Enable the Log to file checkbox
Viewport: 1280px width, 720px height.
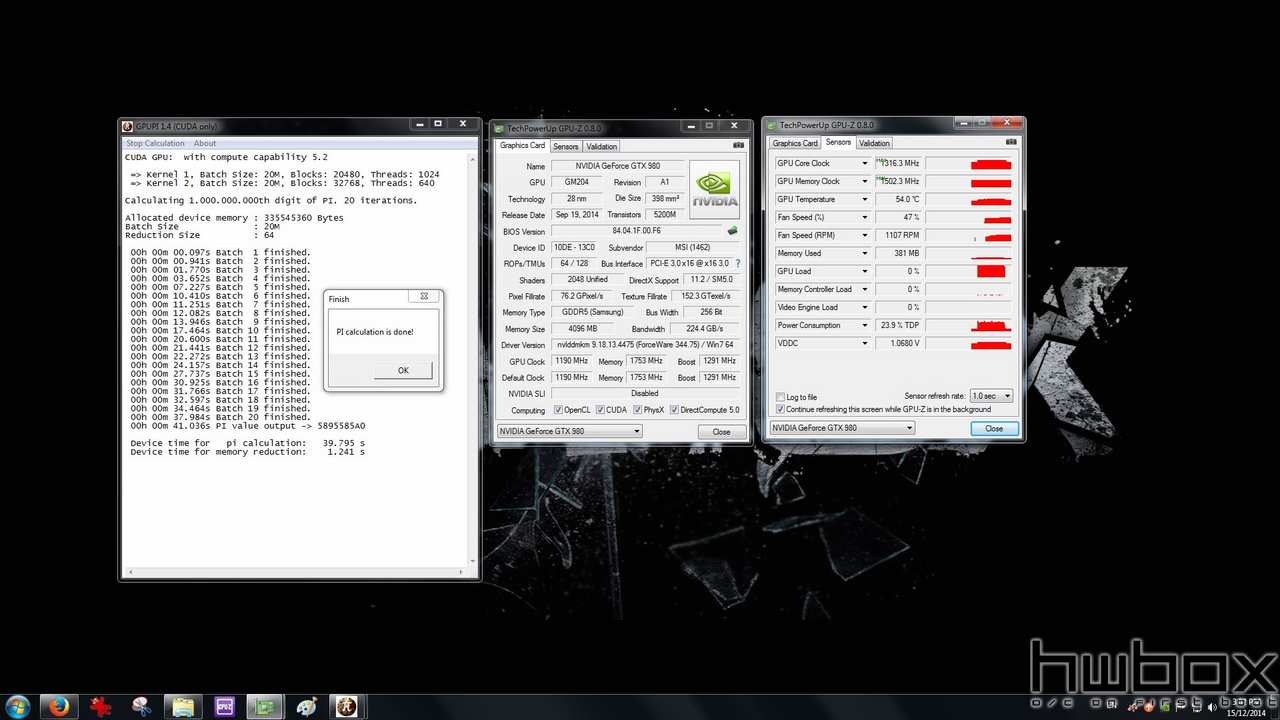tap(781, 397)
